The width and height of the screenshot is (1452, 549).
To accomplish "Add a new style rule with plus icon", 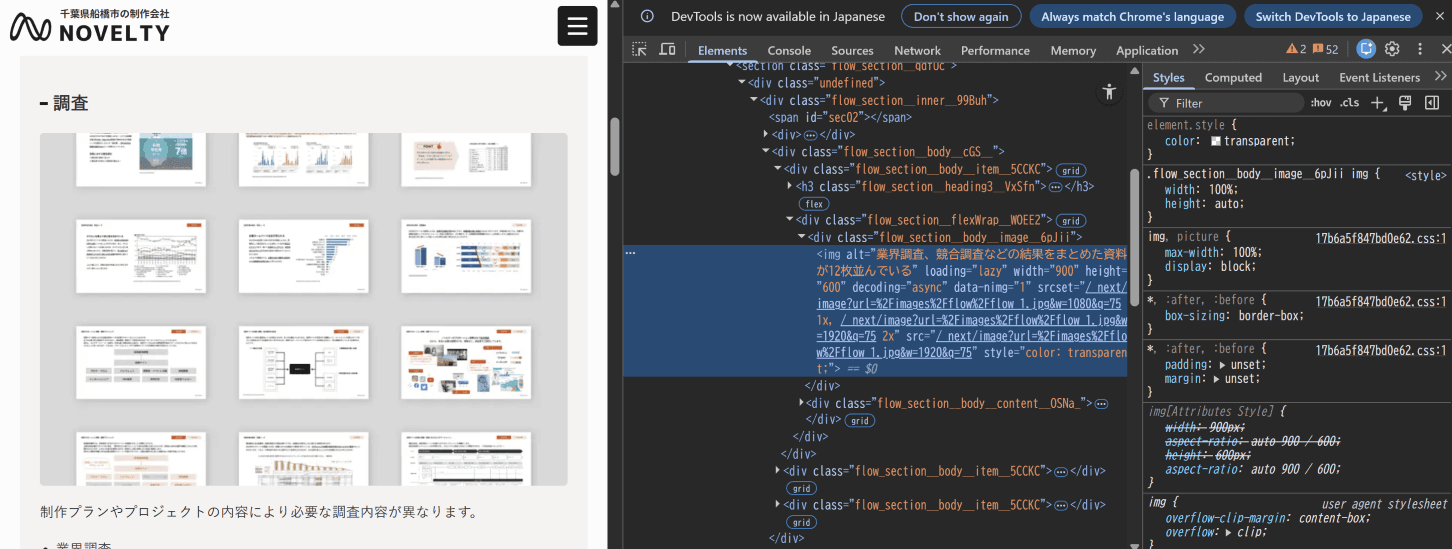I will (x=1378, y=103).
